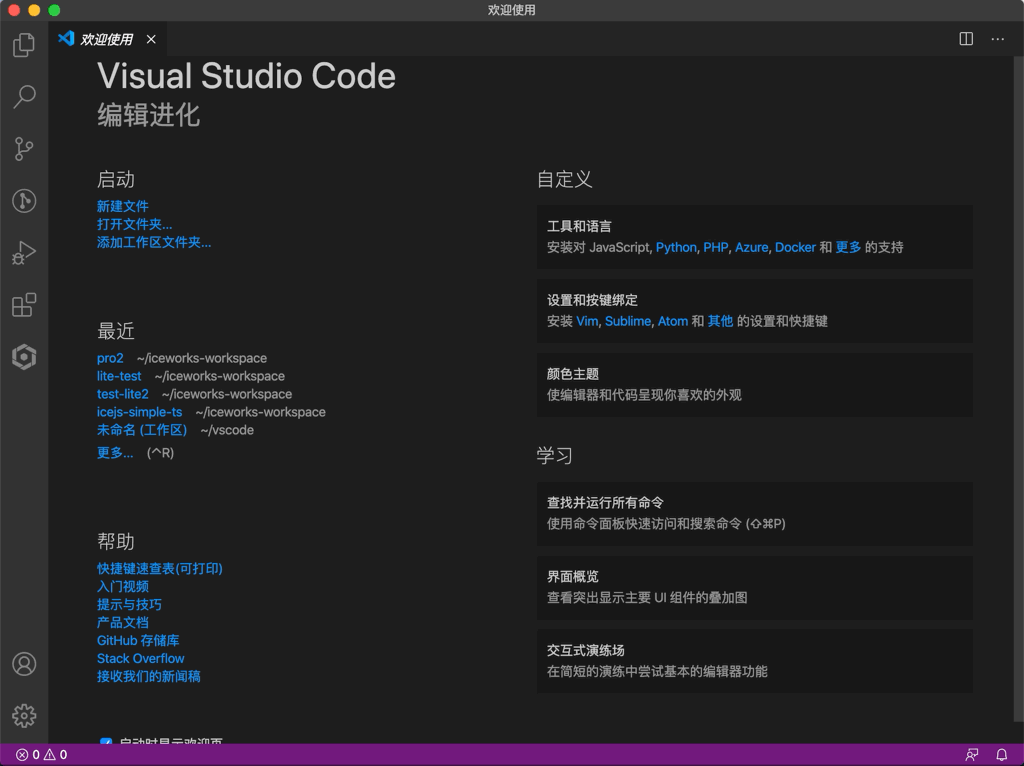Select the 欢迎使用 editor tab

[x=105, y=39]
